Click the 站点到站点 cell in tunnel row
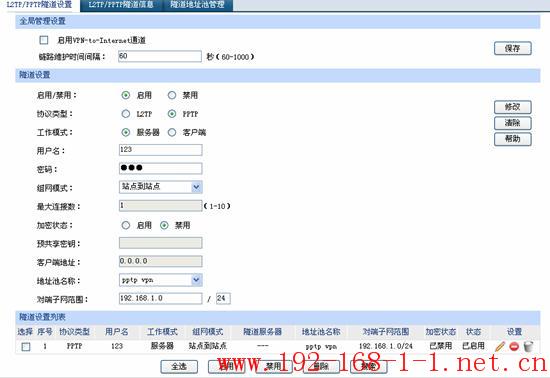The image size is (550, 378). click(x=208, y=346)
